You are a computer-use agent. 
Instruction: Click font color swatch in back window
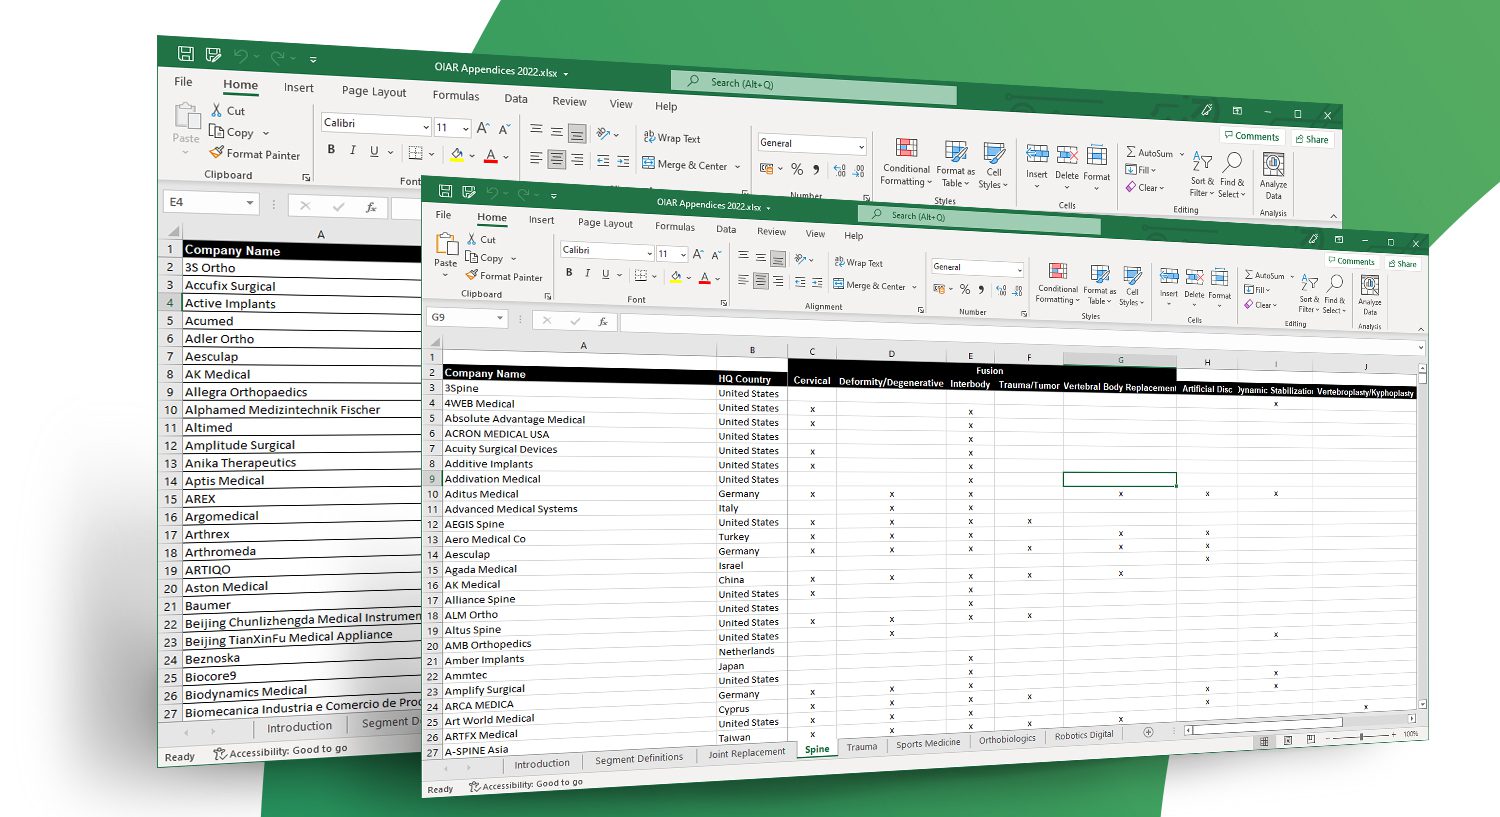(x=490, y=157)
